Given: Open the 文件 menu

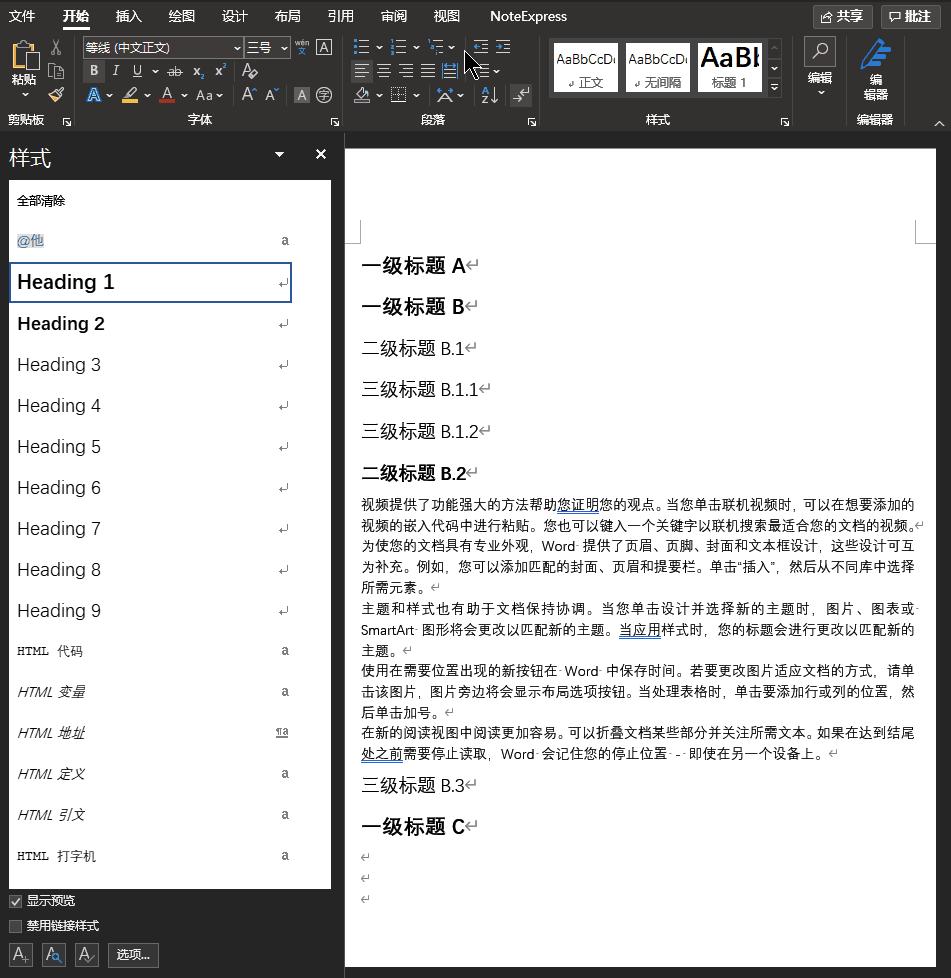Looking at the screenshot, I should click(22, 16).
